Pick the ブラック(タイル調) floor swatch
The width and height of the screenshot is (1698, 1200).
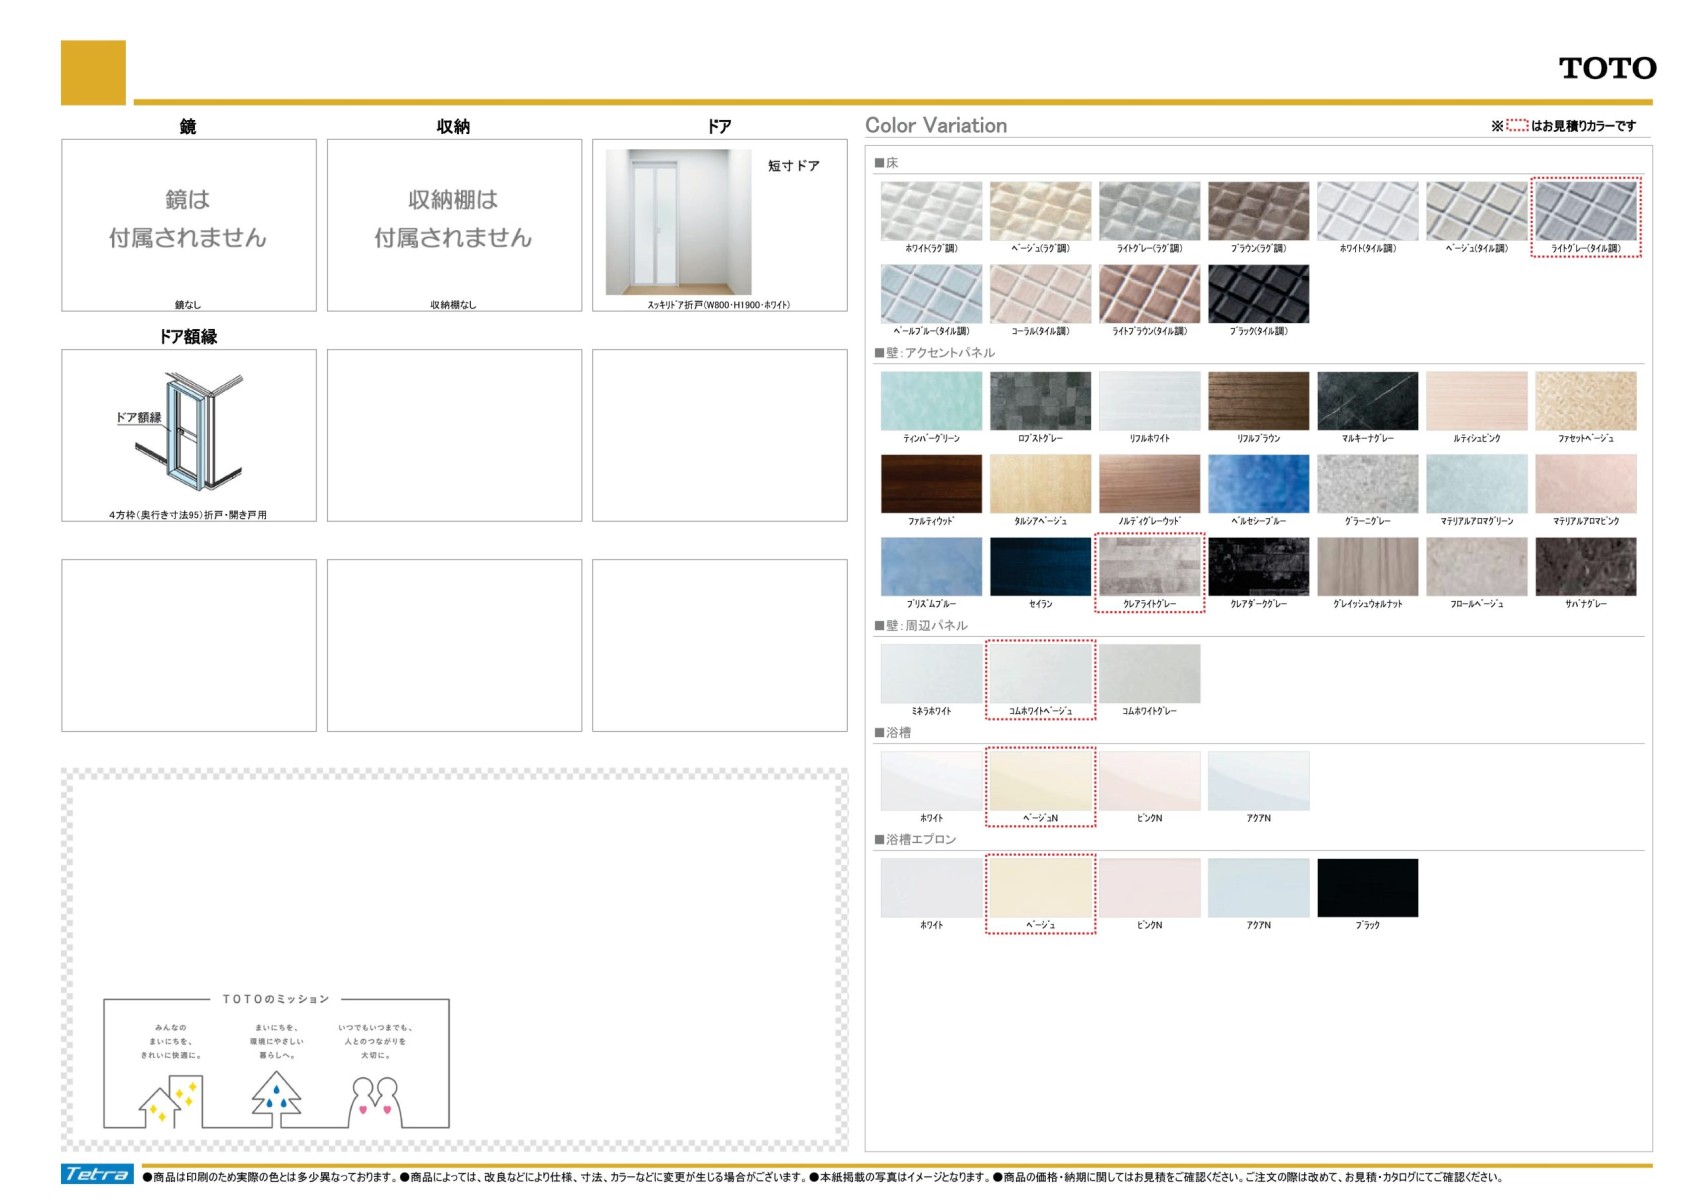coord(1258,294)
